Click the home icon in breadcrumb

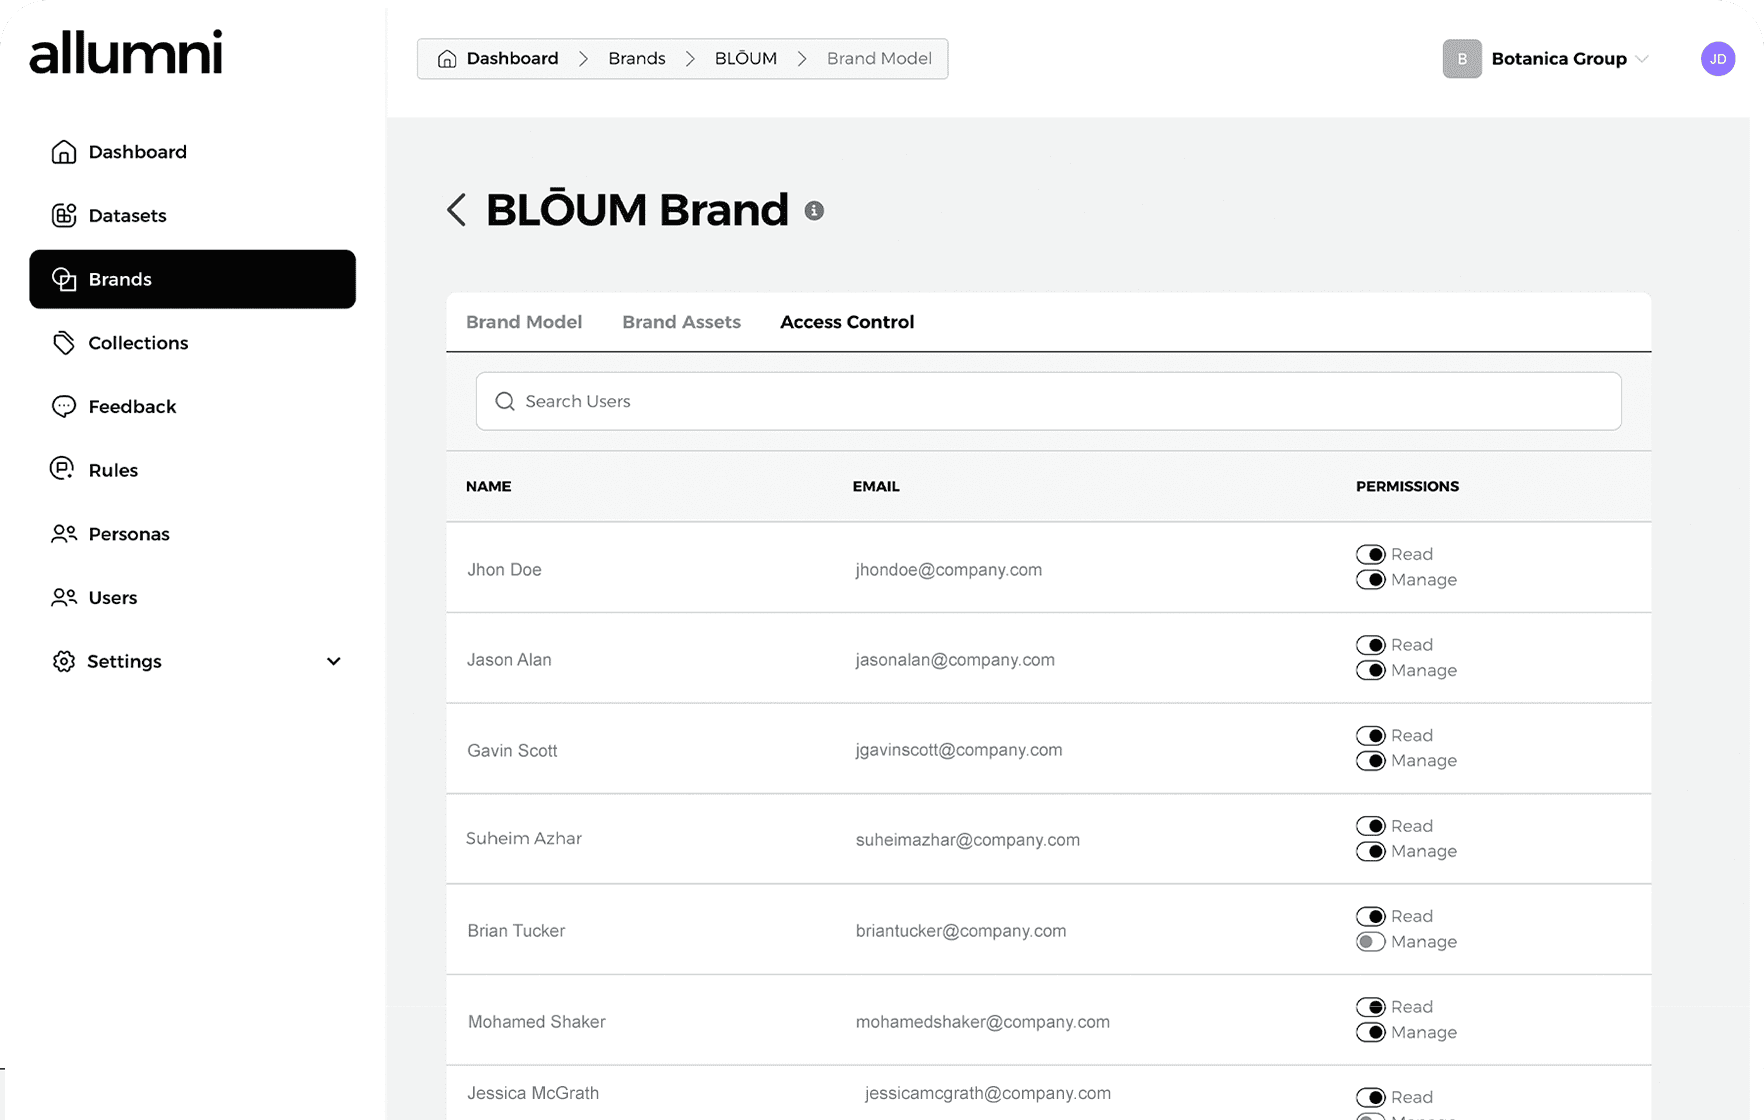[447, 59]
